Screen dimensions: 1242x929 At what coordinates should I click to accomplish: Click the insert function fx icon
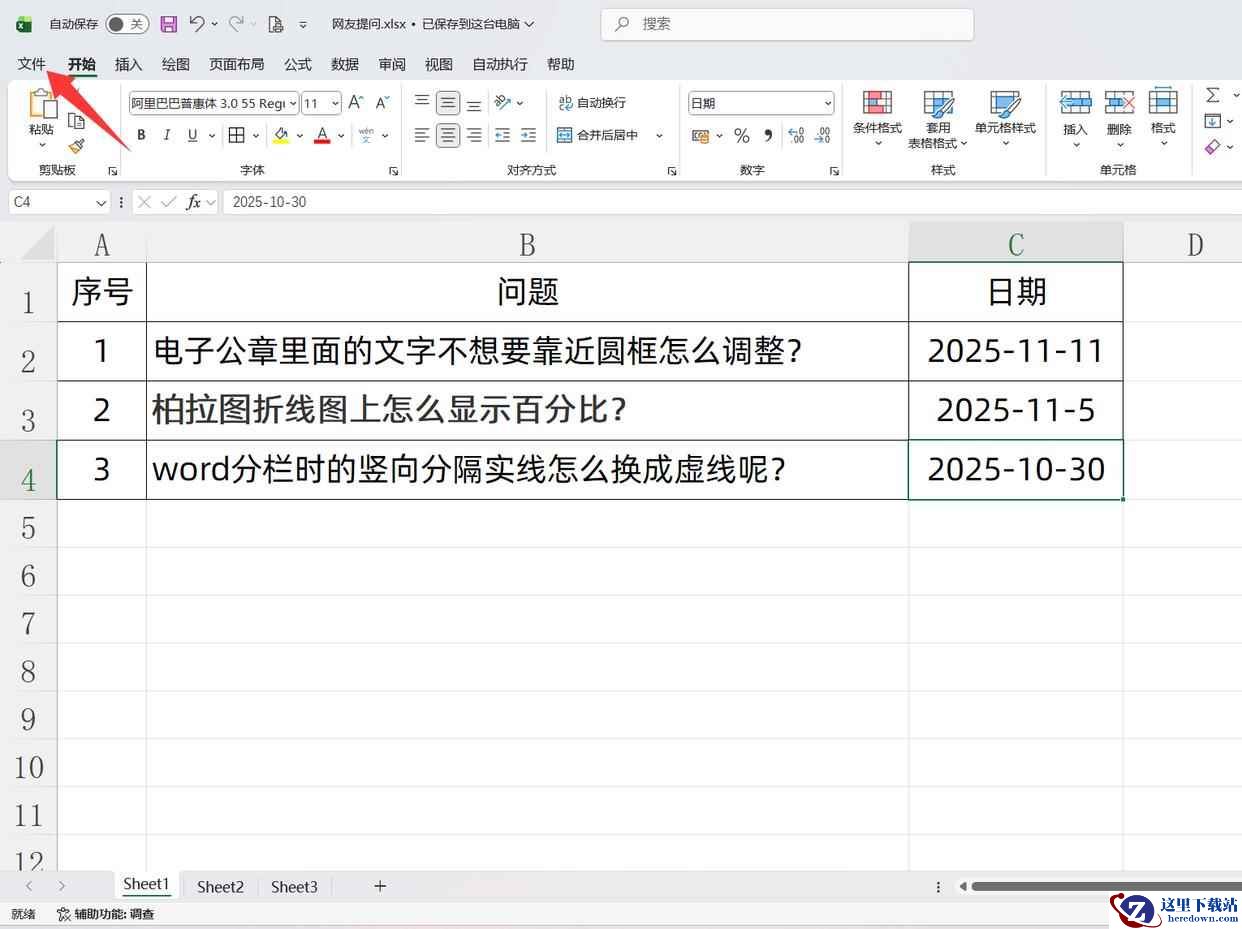point(194,202)
